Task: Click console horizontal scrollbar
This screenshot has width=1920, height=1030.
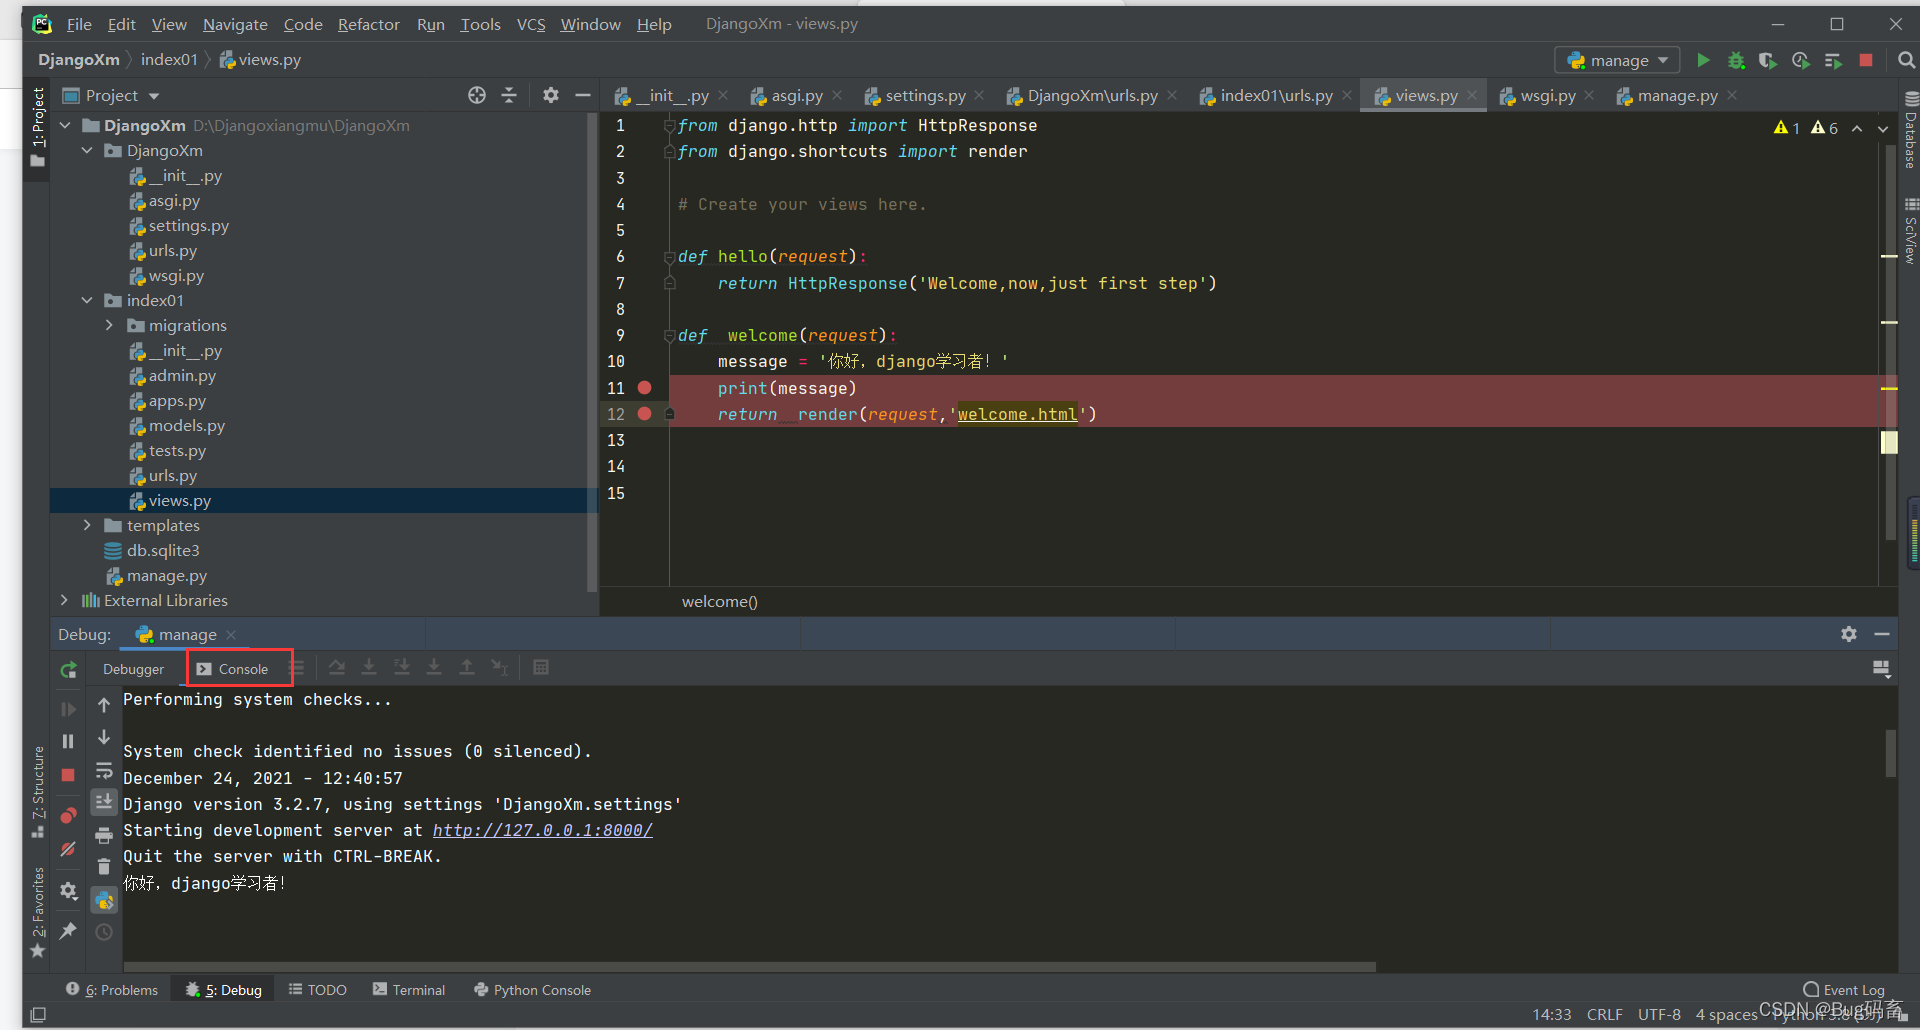Action: click(x=750, y=967)
